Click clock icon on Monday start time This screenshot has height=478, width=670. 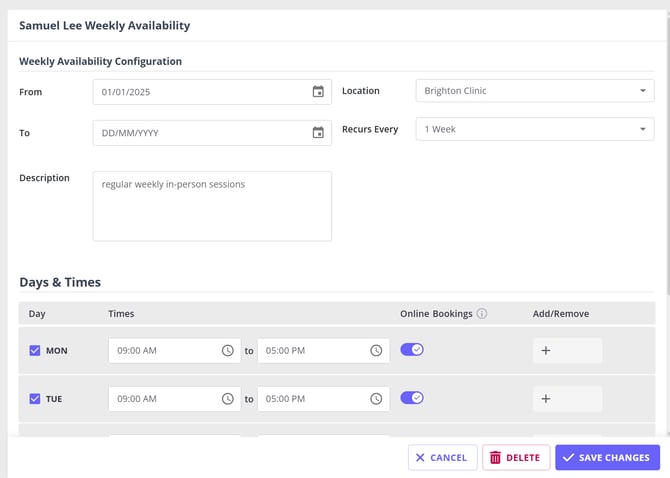[227, 351]
